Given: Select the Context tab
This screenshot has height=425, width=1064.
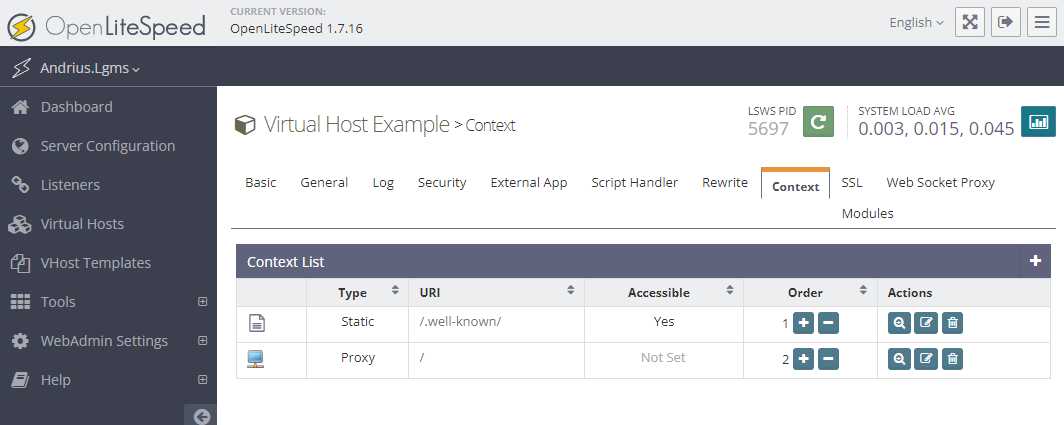Looking at the screenshot, I should [x=795, y=183].
